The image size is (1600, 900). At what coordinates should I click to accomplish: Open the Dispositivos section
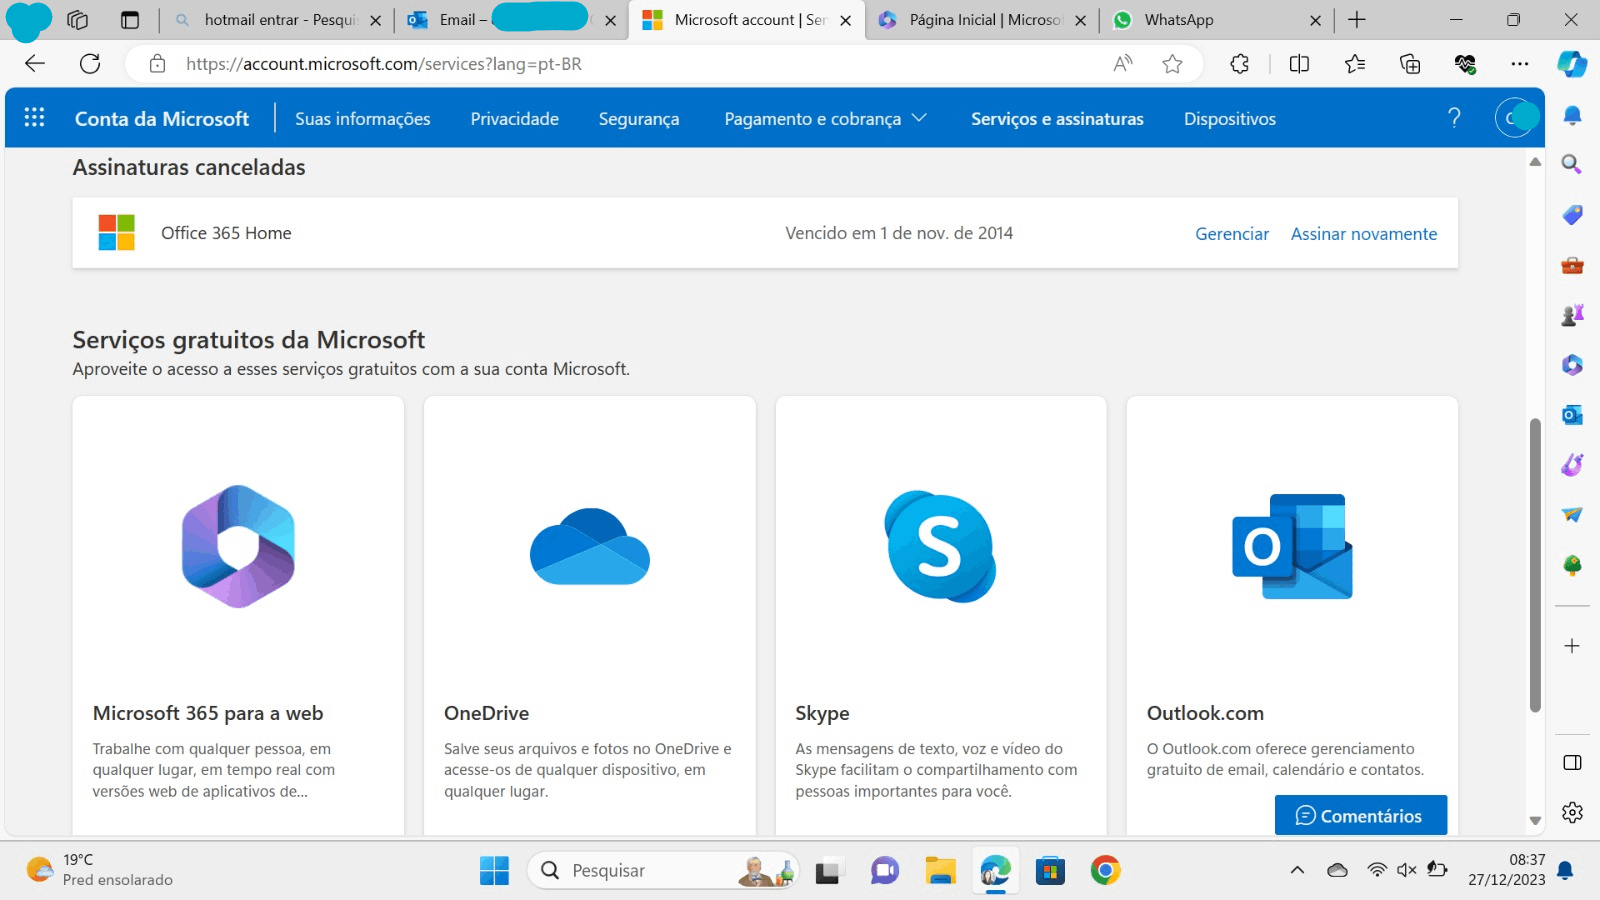click(x=1230, y=119)
